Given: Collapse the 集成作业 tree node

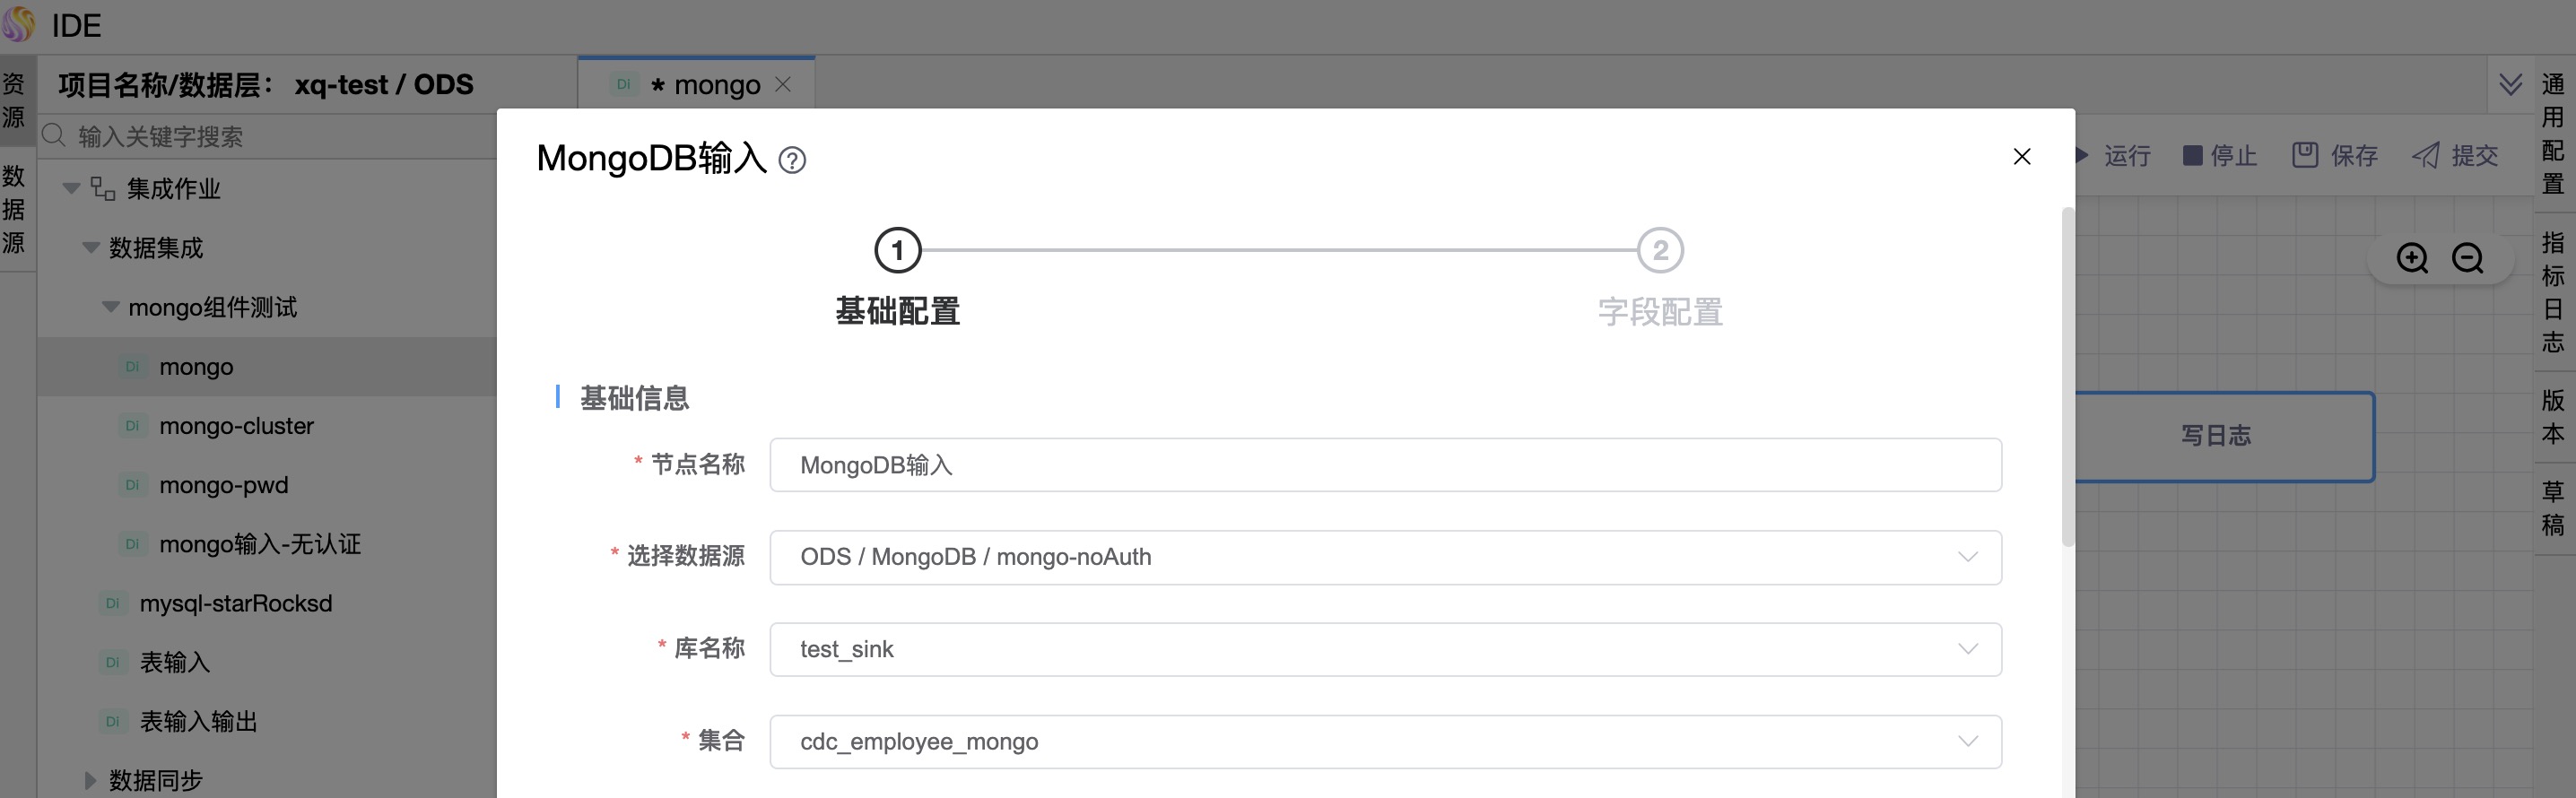Looking at the screenshot, I should [72, 188].
